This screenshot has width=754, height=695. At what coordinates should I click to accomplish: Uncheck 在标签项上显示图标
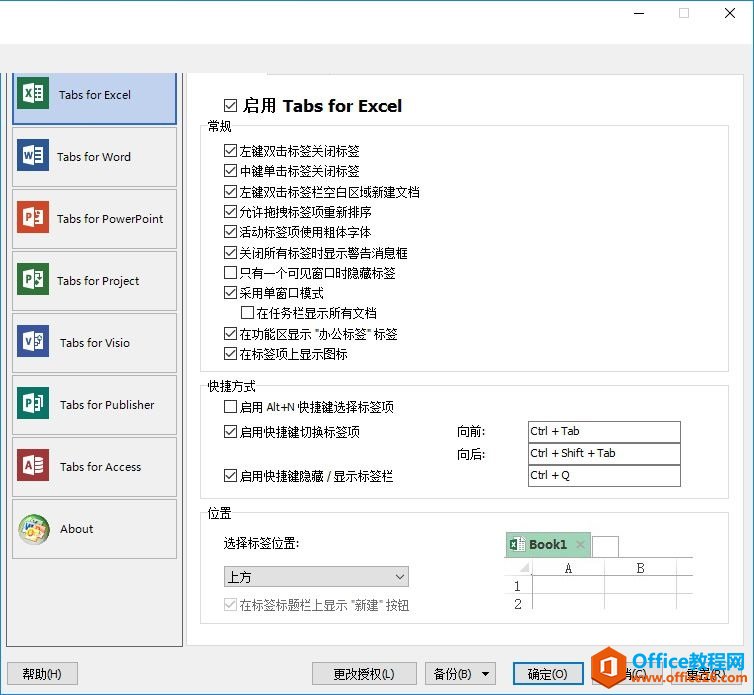(230, 354)
